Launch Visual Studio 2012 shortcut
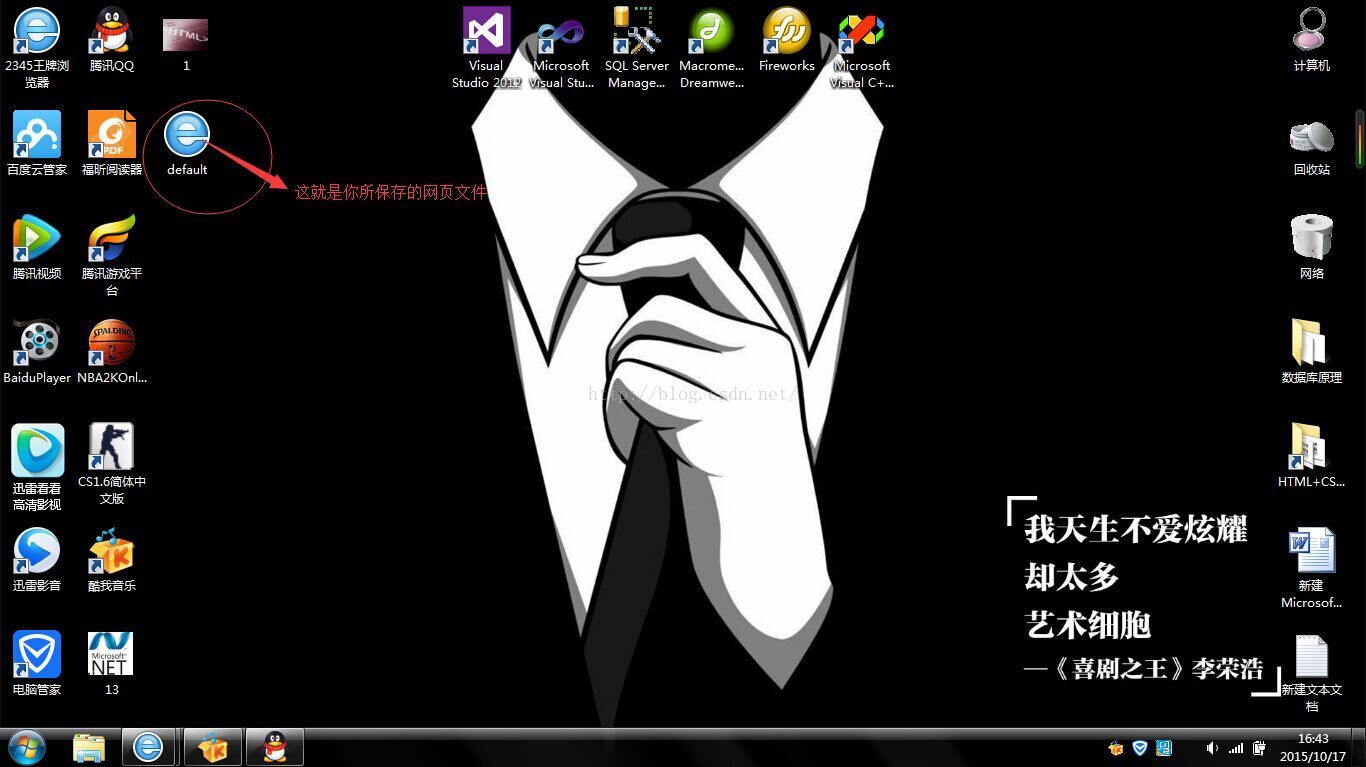Image resolution: width=1366 pixels, height=767 pixels. tap(486, 47)
